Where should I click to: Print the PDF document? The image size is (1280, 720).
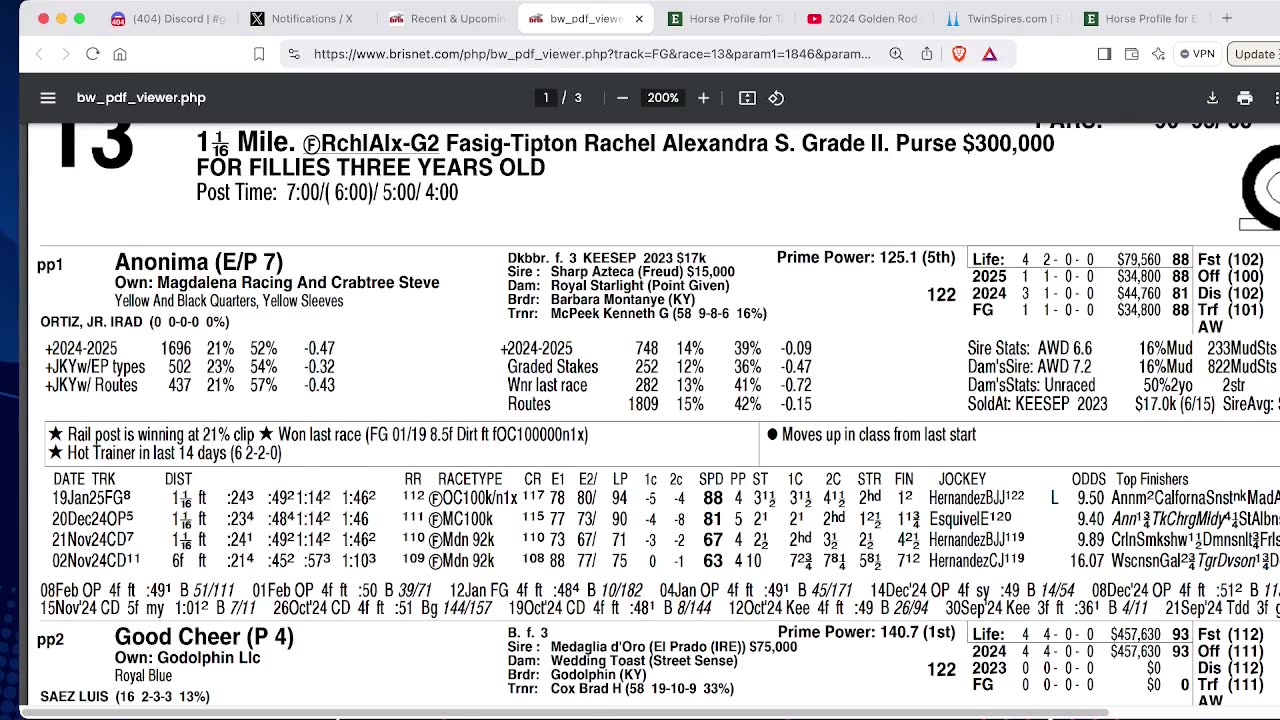pos(1244,98)
